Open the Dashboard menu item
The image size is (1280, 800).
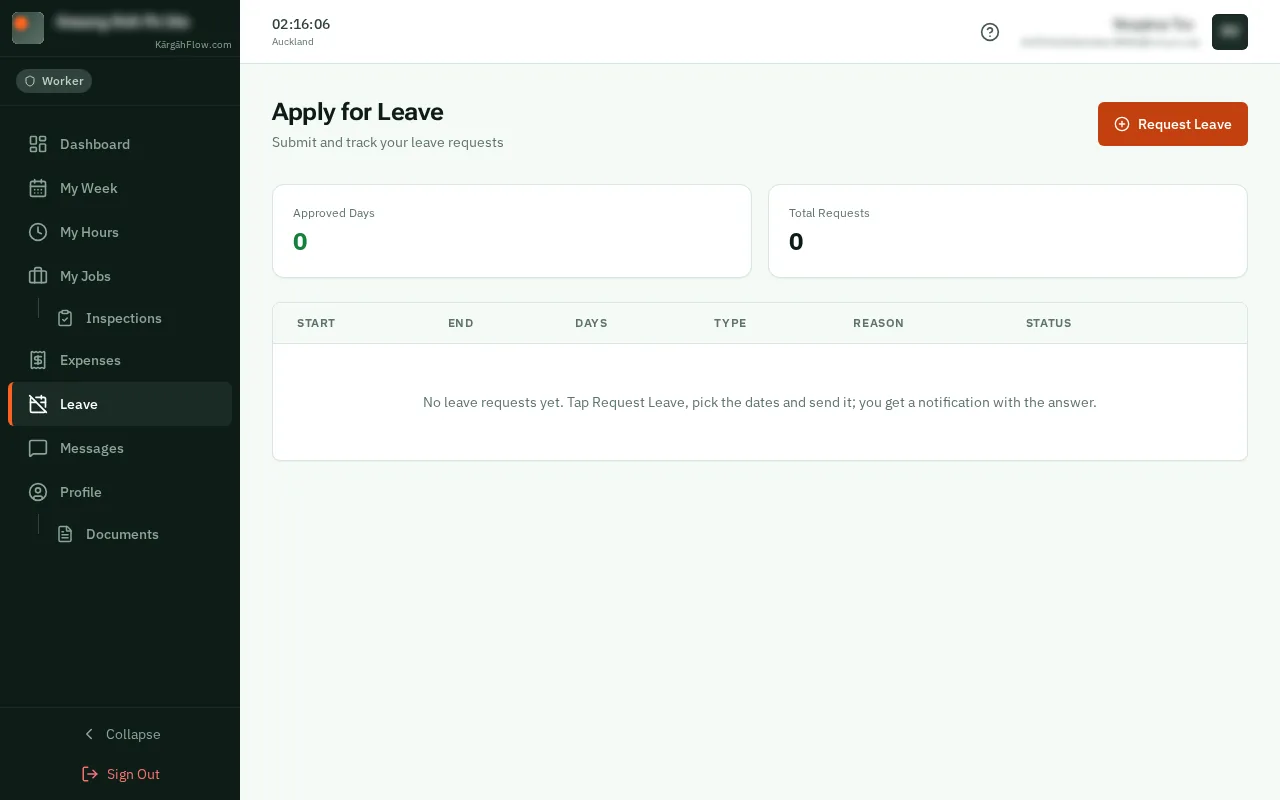[x=120, y=144]
